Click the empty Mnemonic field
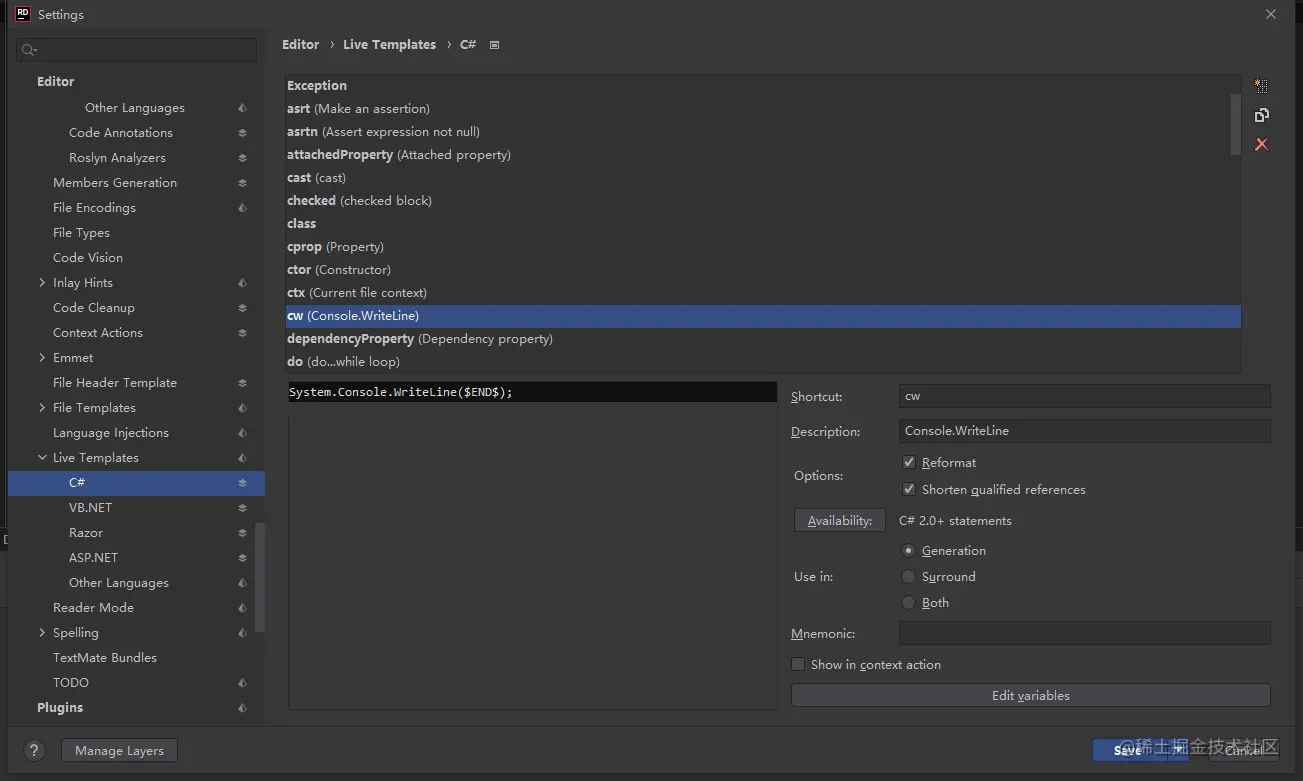This screenshot has width=1303, height=781. [1085, 633]
